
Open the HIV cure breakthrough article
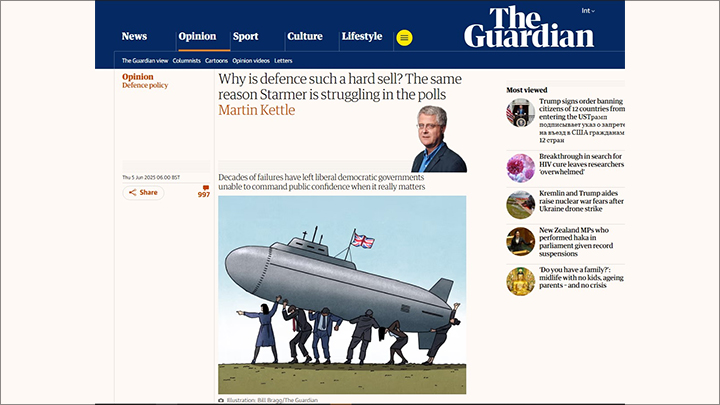pos(581,164)
